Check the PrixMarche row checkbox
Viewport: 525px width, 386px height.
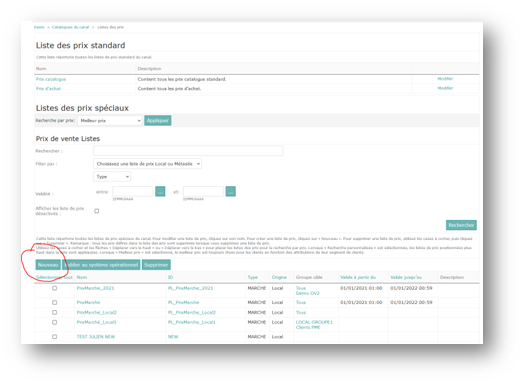[x=55, y=302]
